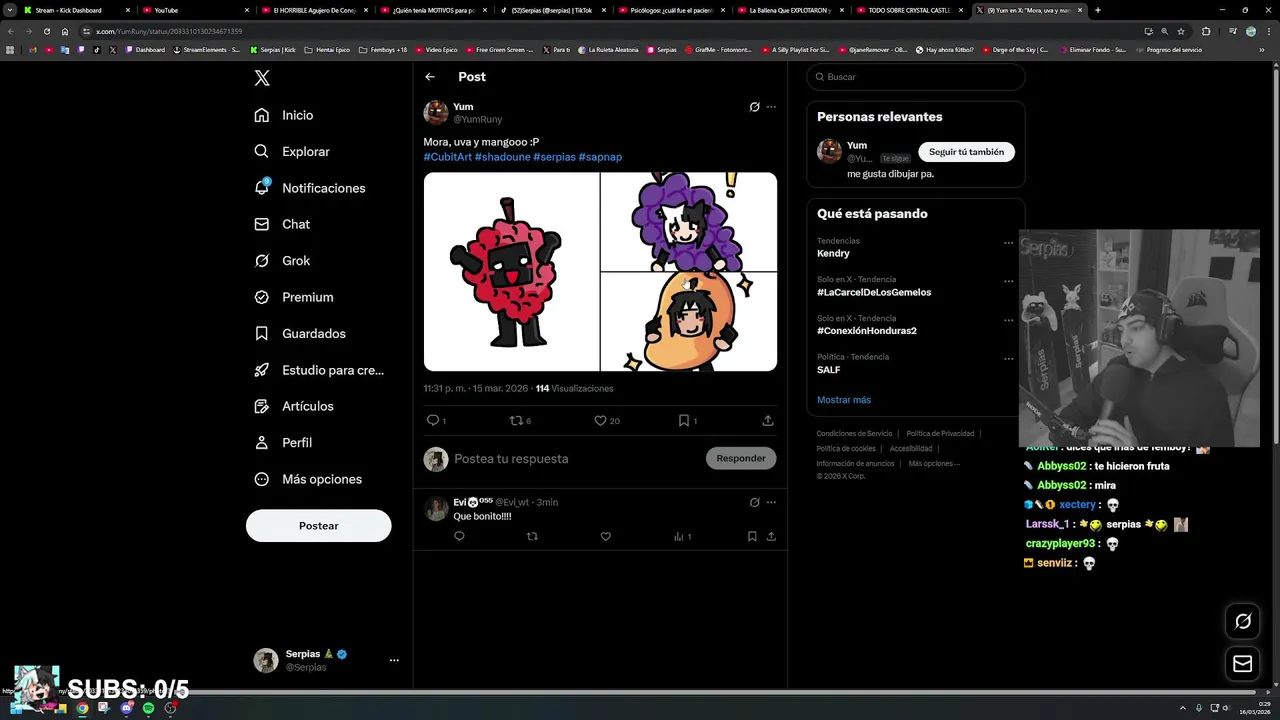
Task: Open options for #LaCarcelDeLosGemelos trend
Action: click(1009, 282)
